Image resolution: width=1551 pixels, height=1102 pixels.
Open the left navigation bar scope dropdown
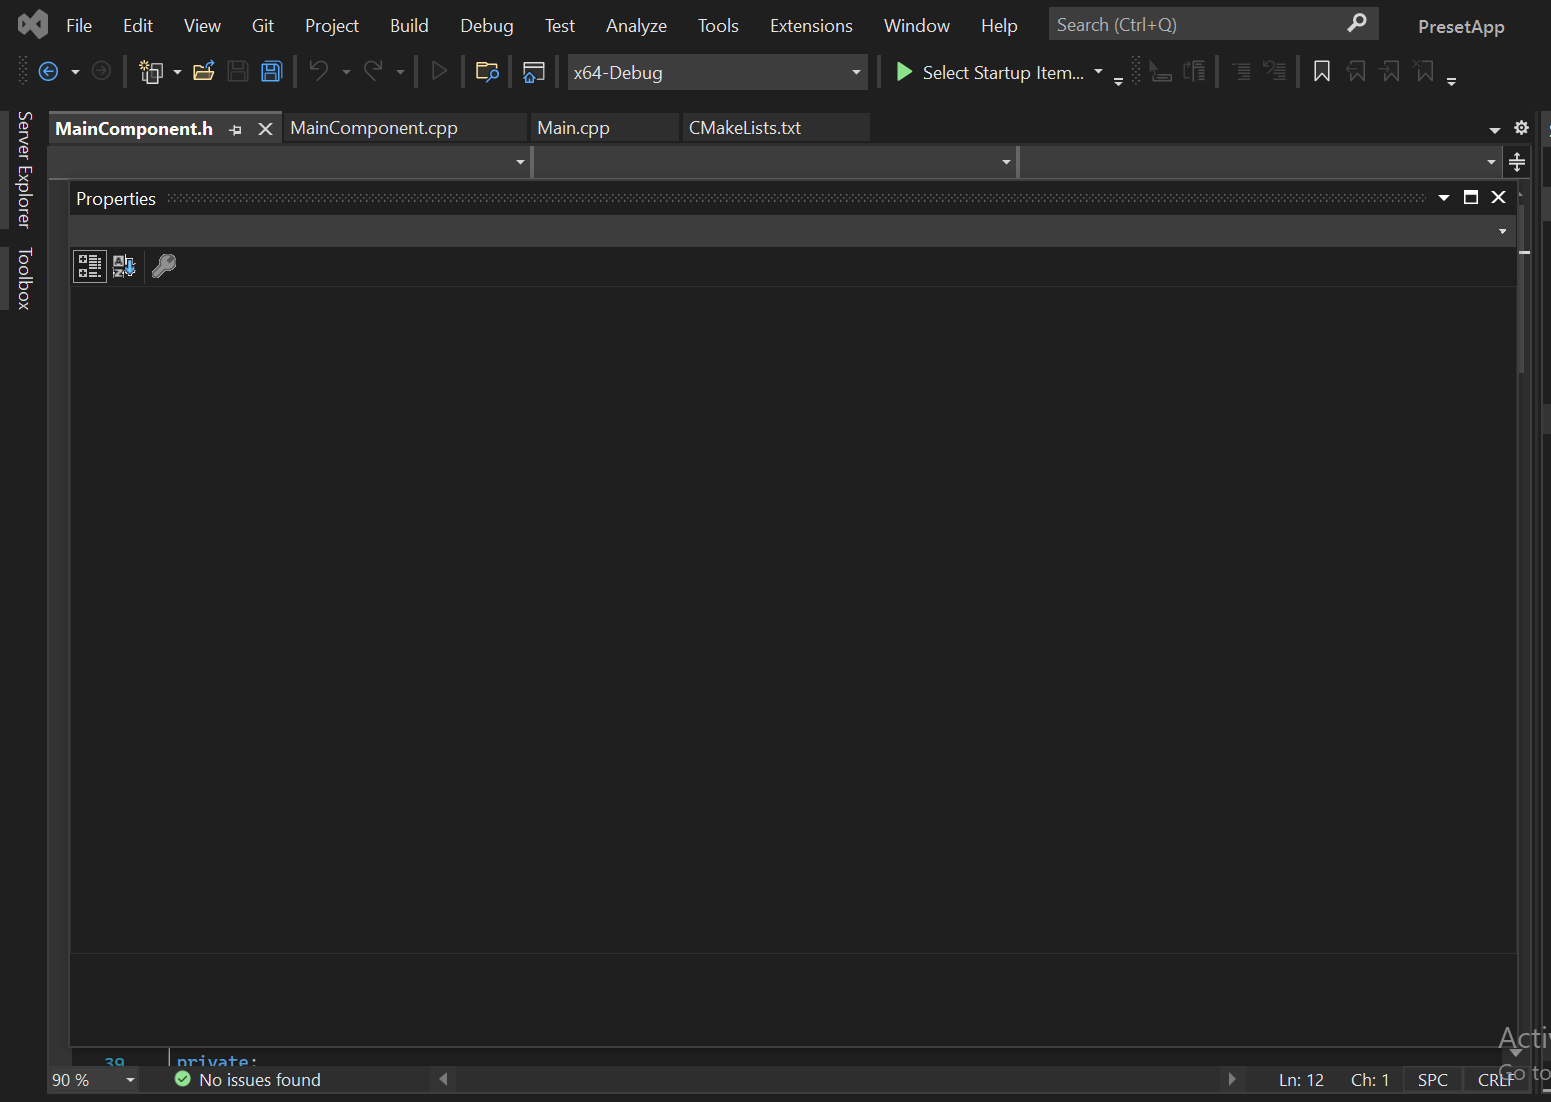tap(520, 162)
